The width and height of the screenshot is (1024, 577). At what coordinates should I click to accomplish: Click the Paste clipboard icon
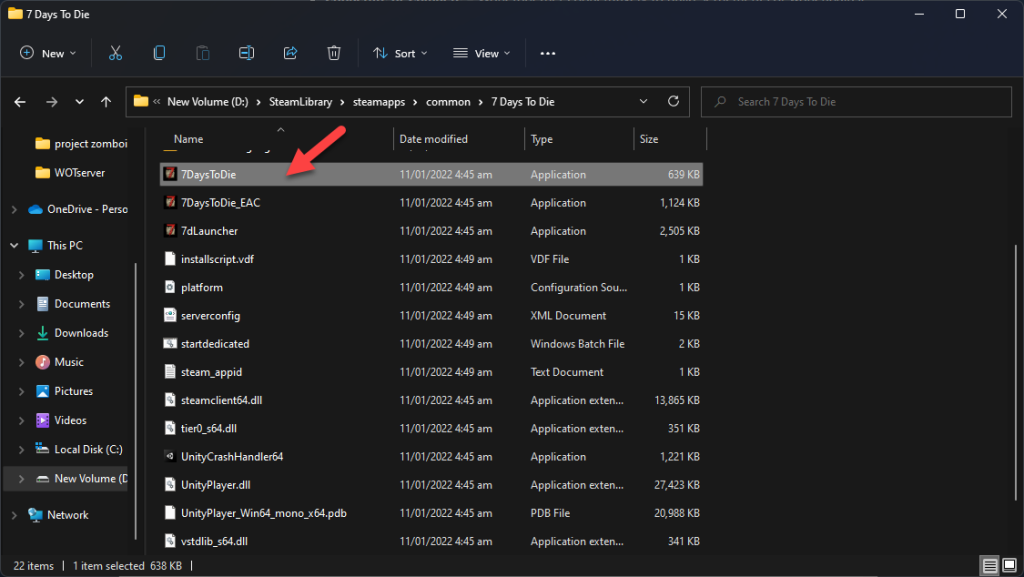[202, 54]
